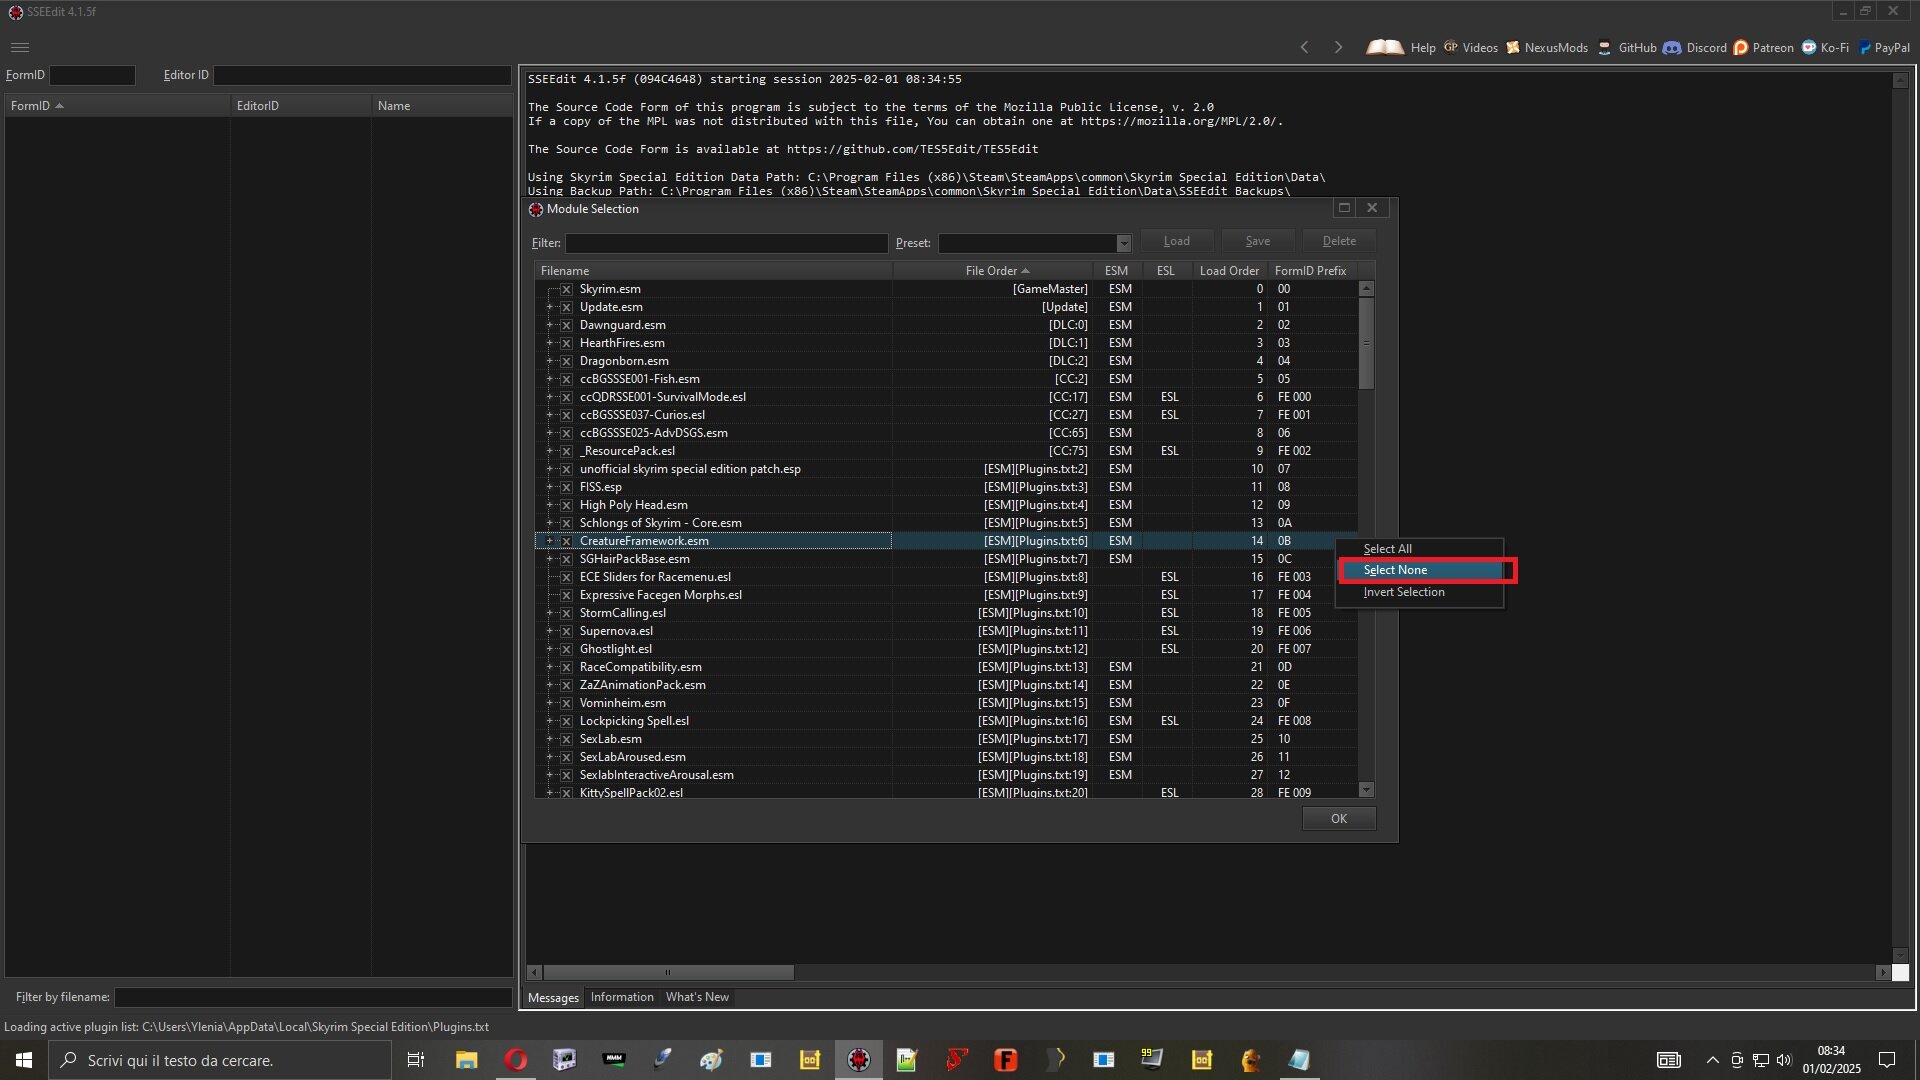Open the Windows Start menu
This screenshot has width=1920, height=1080.
coord(24,1060)
